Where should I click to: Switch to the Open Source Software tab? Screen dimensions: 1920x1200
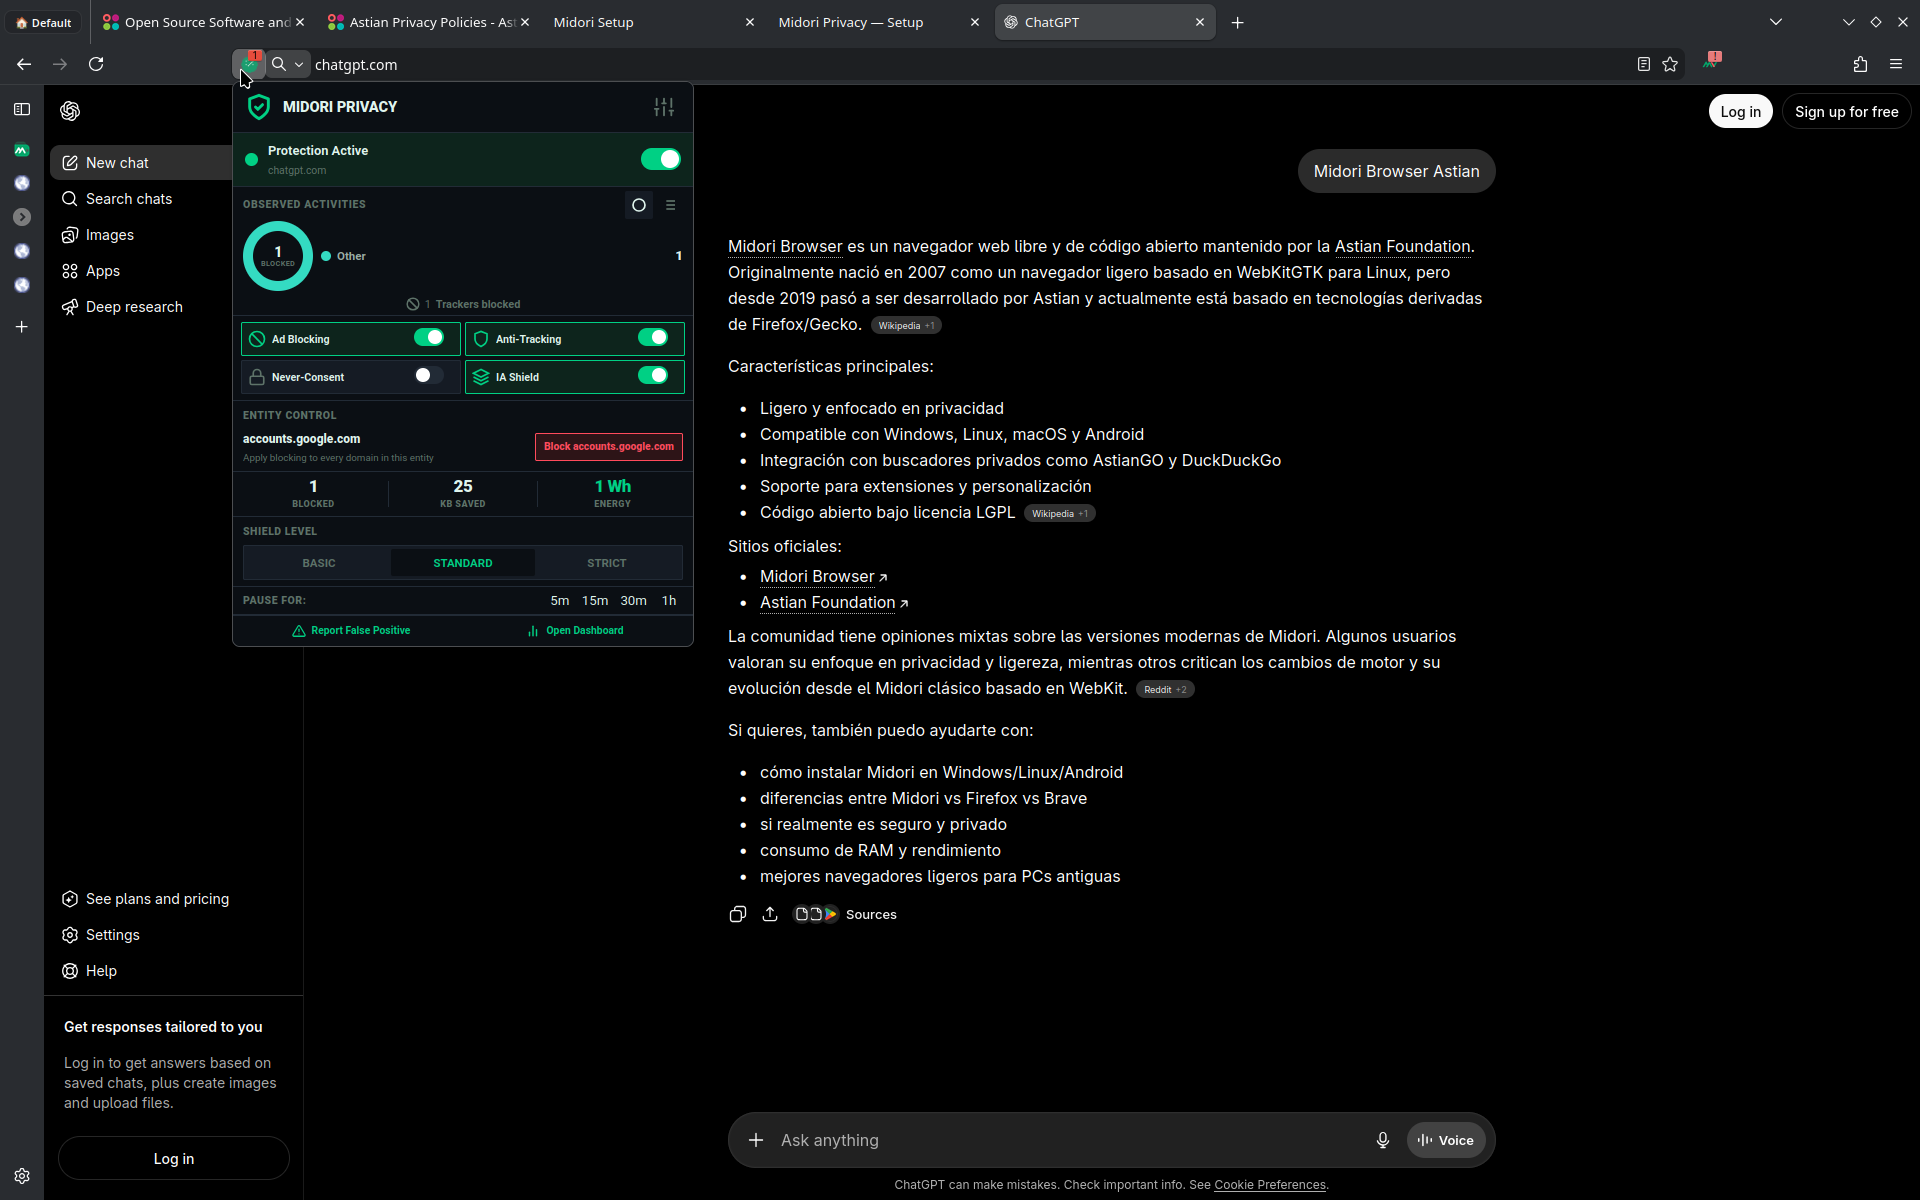click(204, 22)
